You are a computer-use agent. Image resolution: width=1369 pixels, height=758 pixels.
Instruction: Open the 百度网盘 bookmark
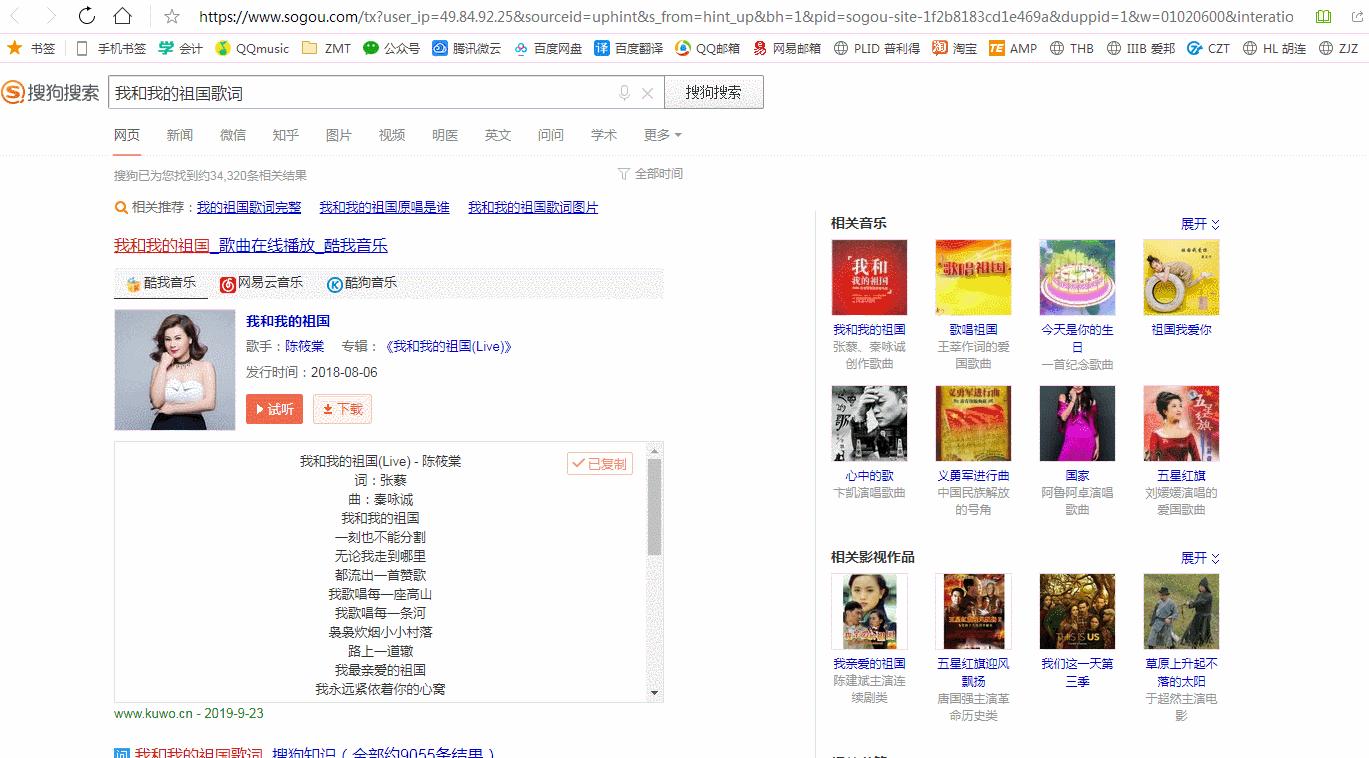(561, 47)
